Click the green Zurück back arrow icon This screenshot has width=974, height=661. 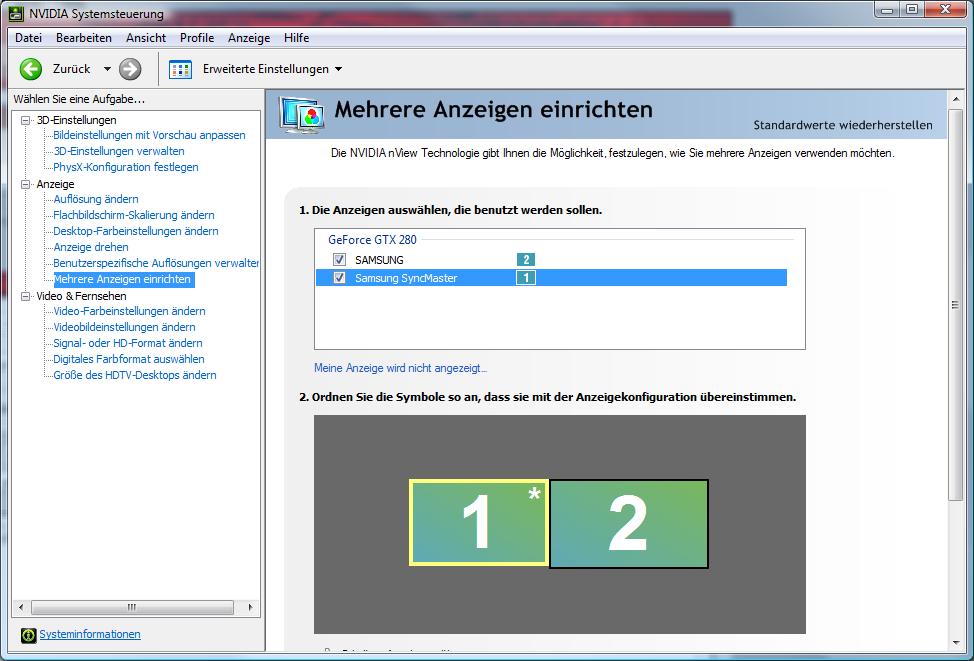30,69
